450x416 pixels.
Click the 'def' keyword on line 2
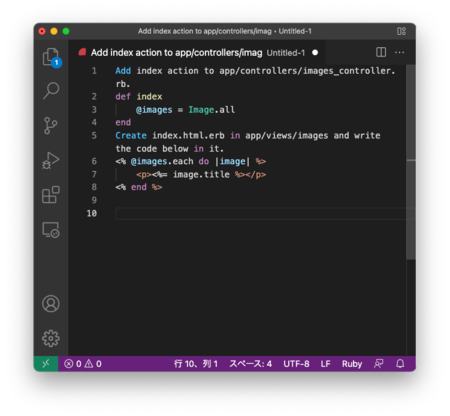tap(123, 97)
